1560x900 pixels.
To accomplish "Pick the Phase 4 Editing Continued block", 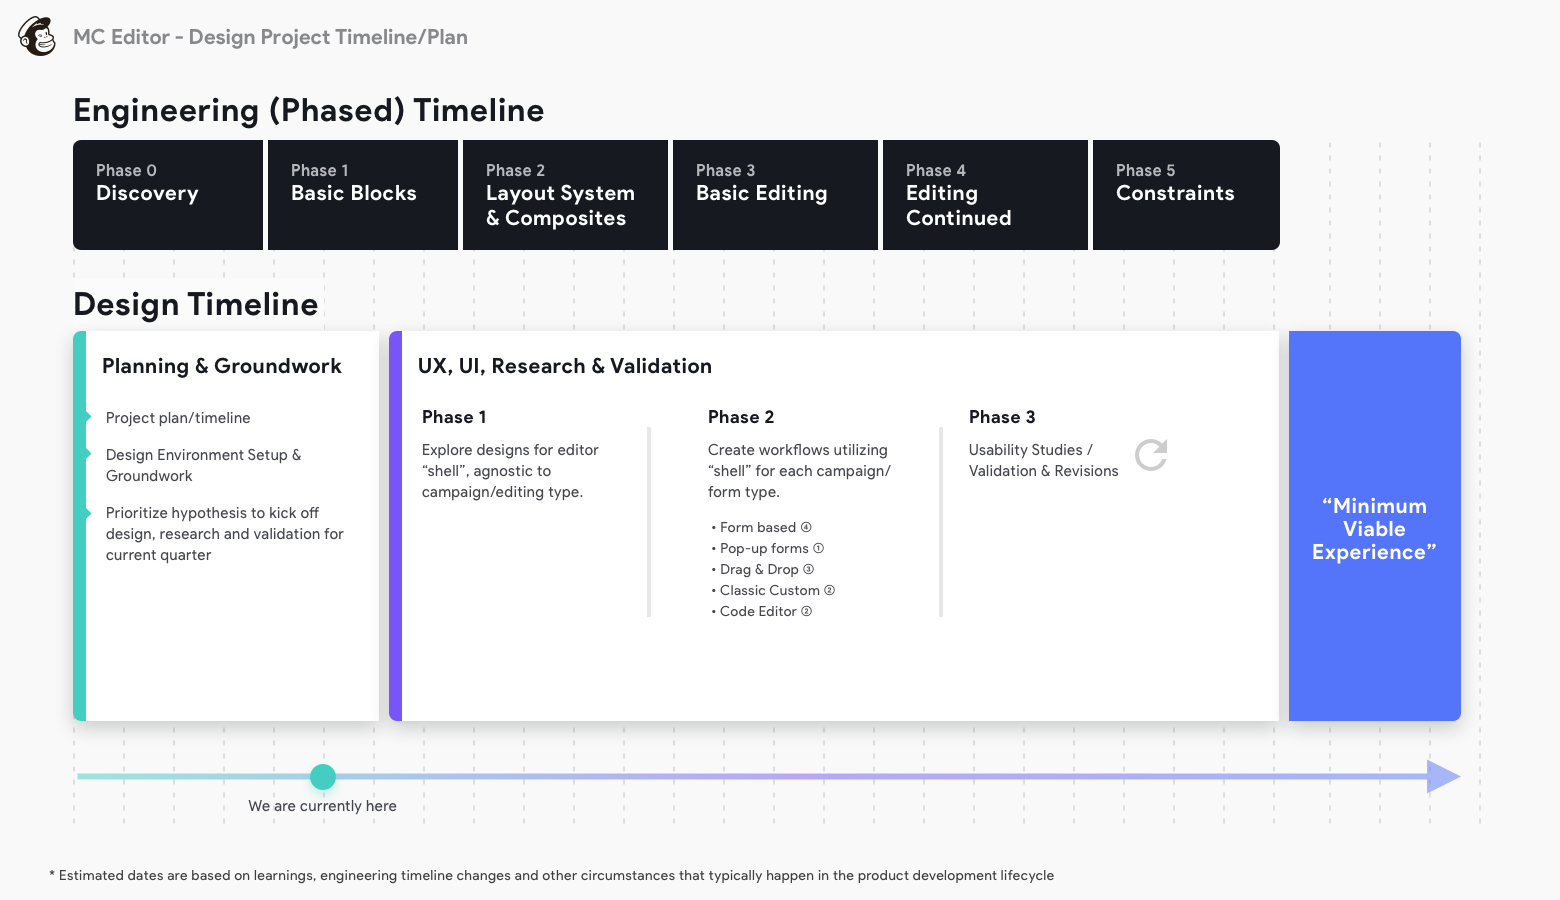I will point(985,195).
